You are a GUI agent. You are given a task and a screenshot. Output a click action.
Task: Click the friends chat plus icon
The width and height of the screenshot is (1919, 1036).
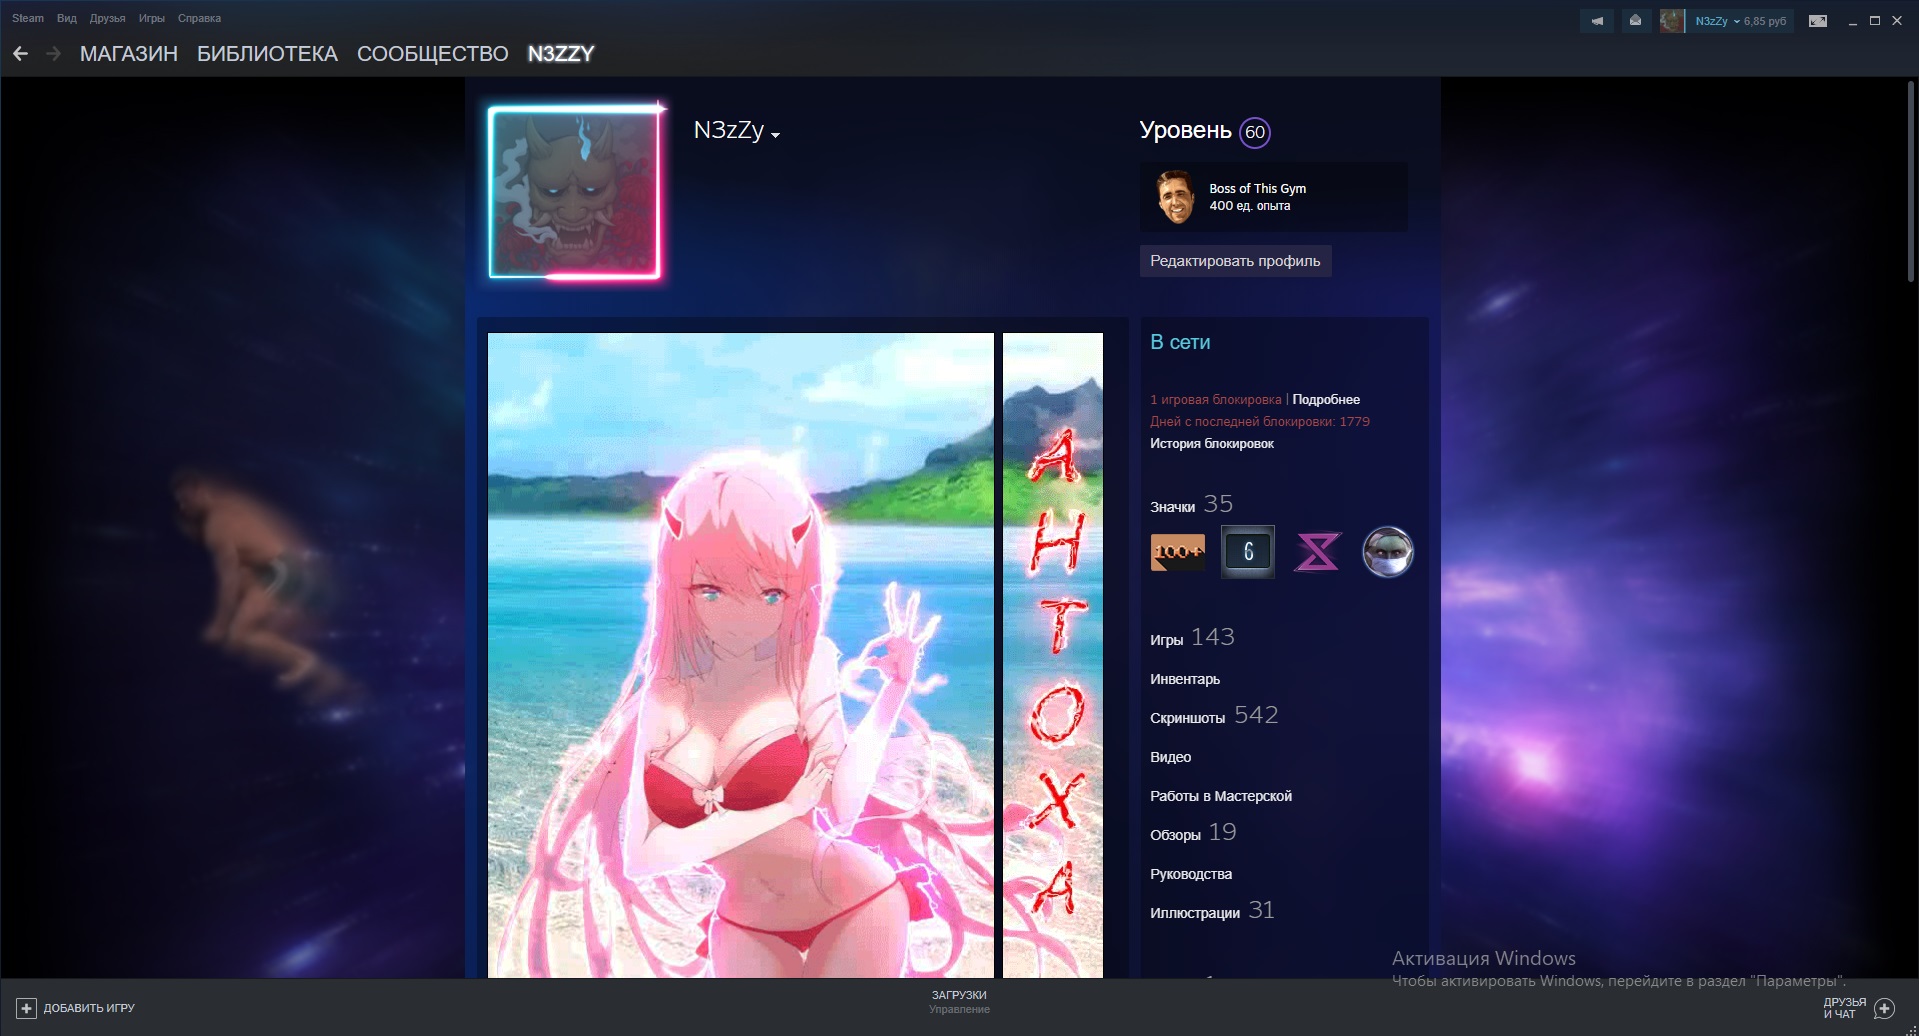click(x=1884, y=1008)
